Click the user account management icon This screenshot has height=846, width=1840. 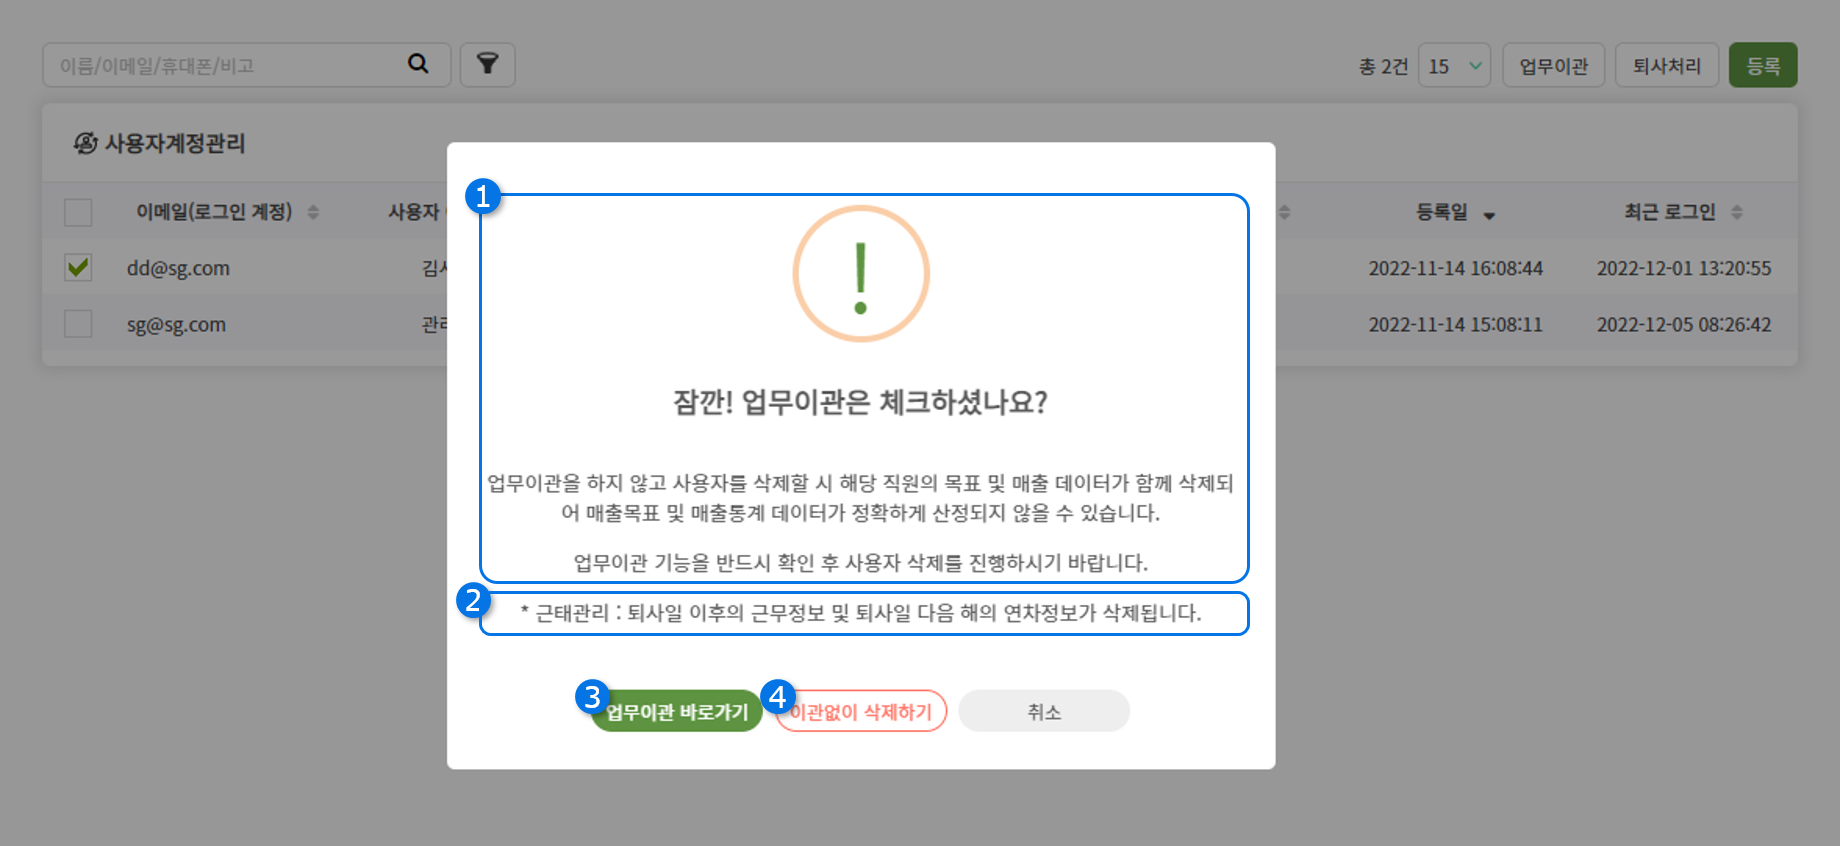pyautogui.click(x=86, y=143)
